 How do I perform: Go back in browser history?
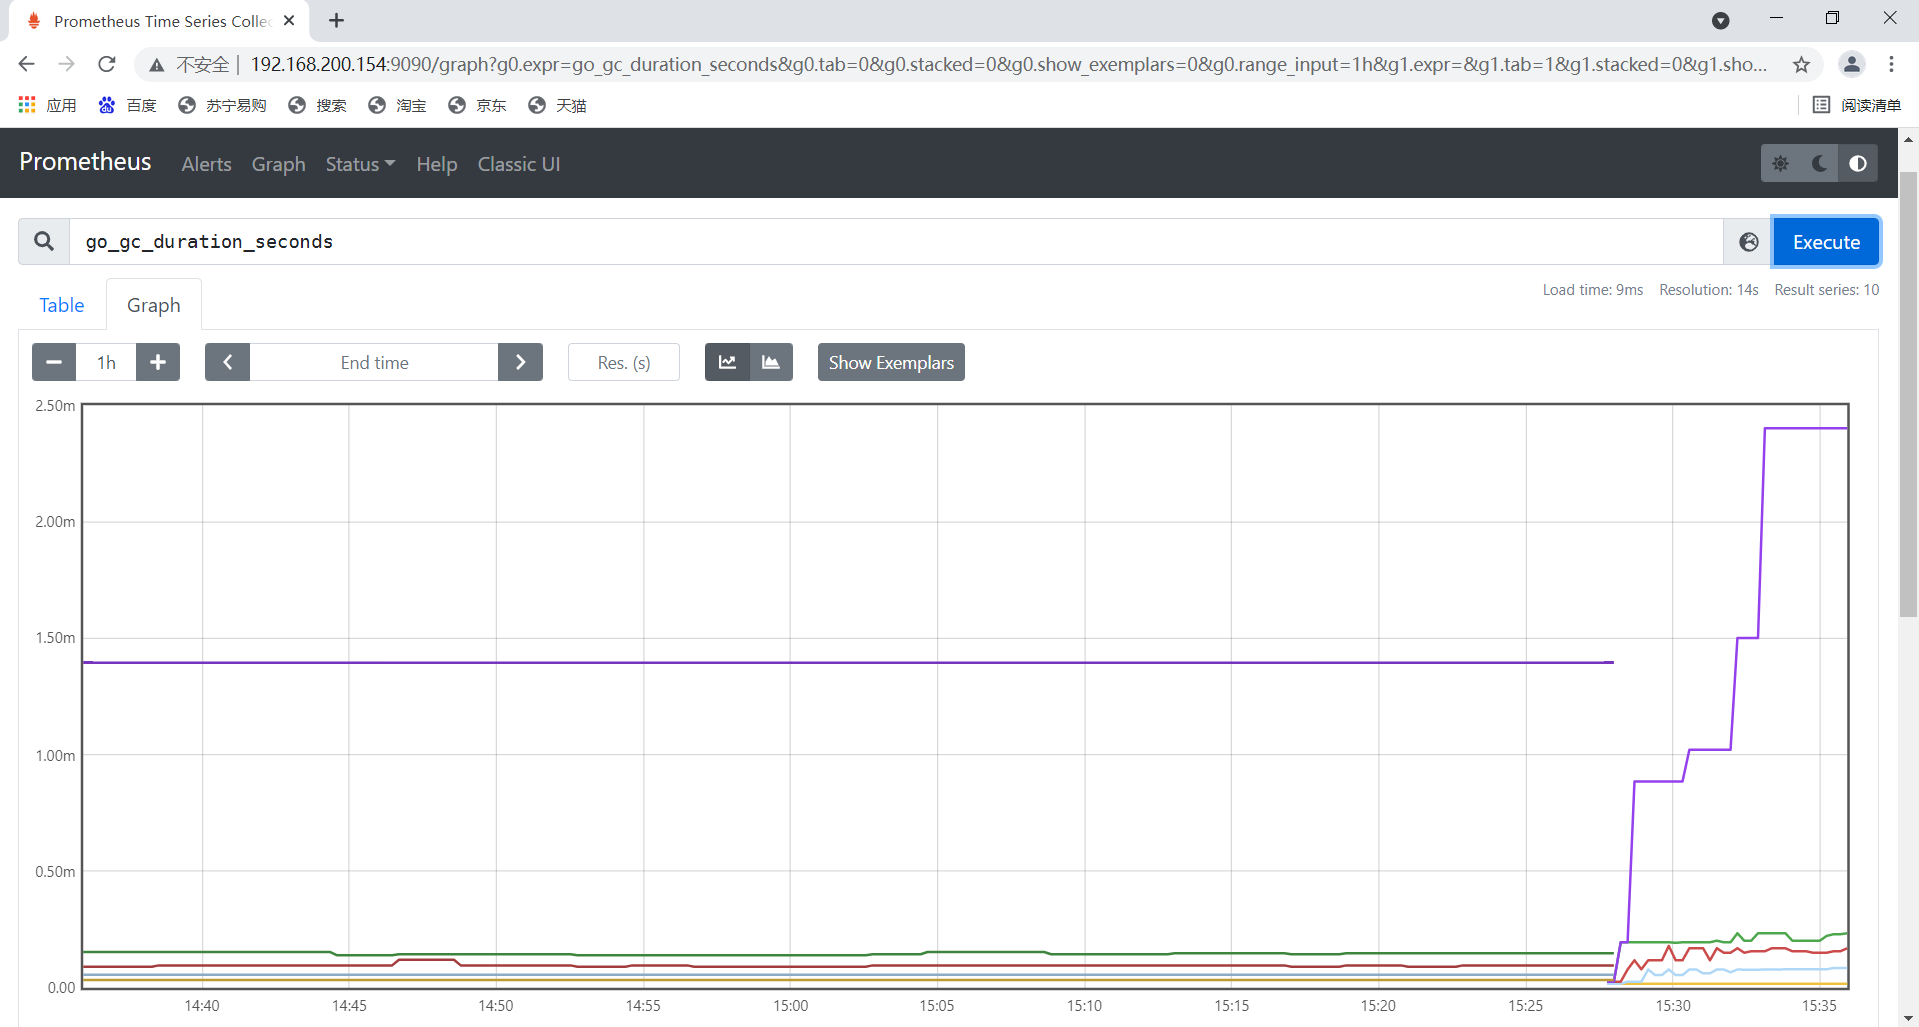coord(27,64)
